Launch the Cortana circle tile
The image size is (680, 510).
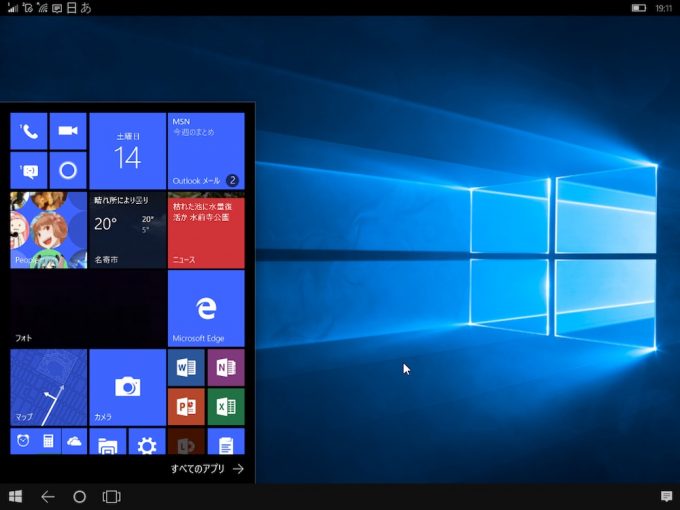point(68,170)
